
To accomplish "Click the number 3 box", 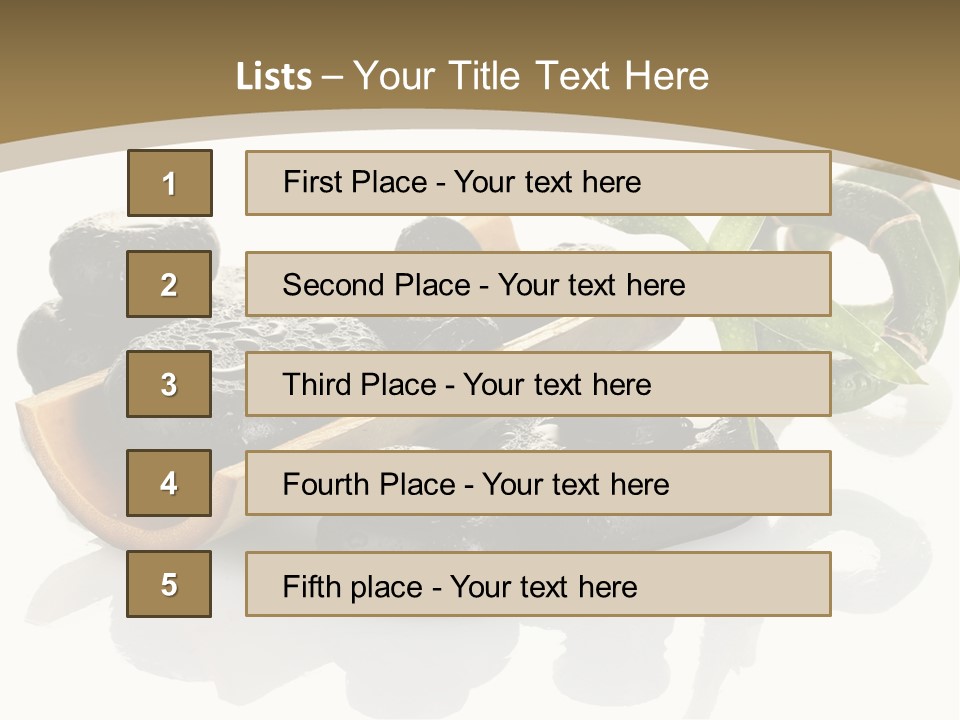I will [x=169, y=384].
